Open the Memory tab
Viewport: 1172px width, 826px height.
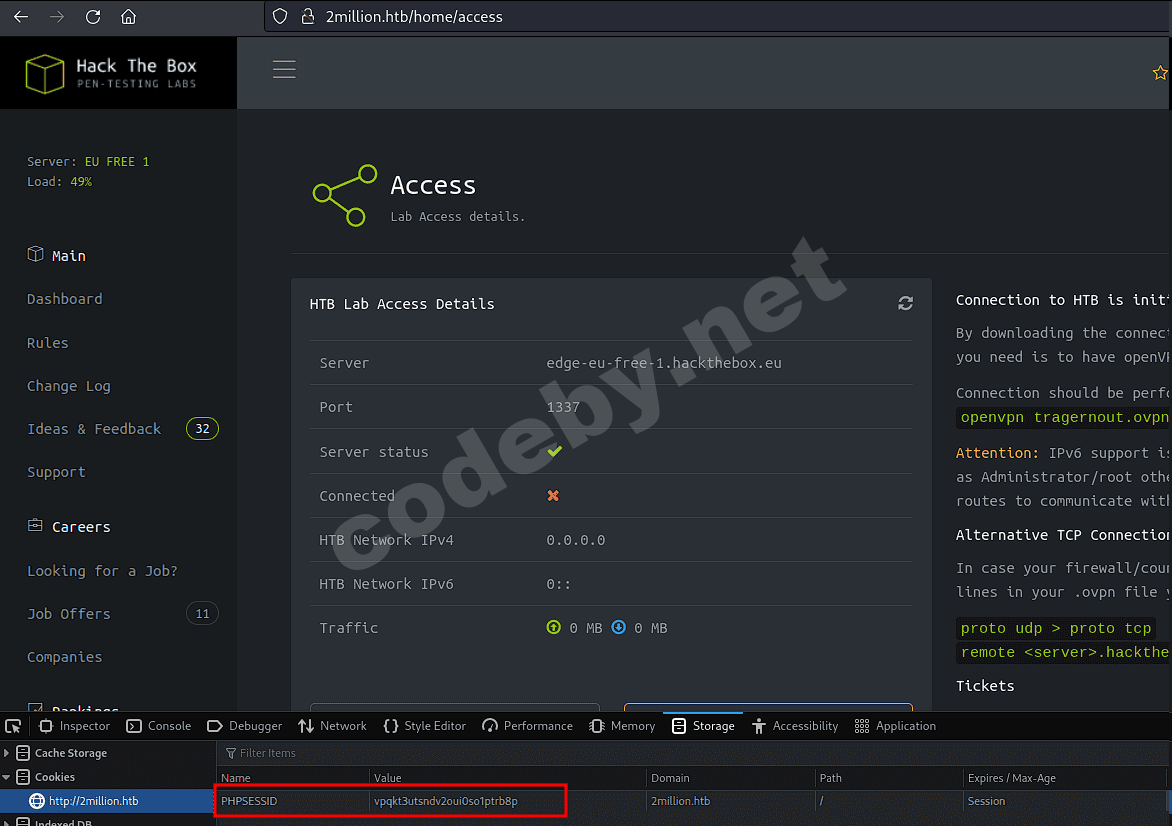pyautogui.click(x=622, y=726)
